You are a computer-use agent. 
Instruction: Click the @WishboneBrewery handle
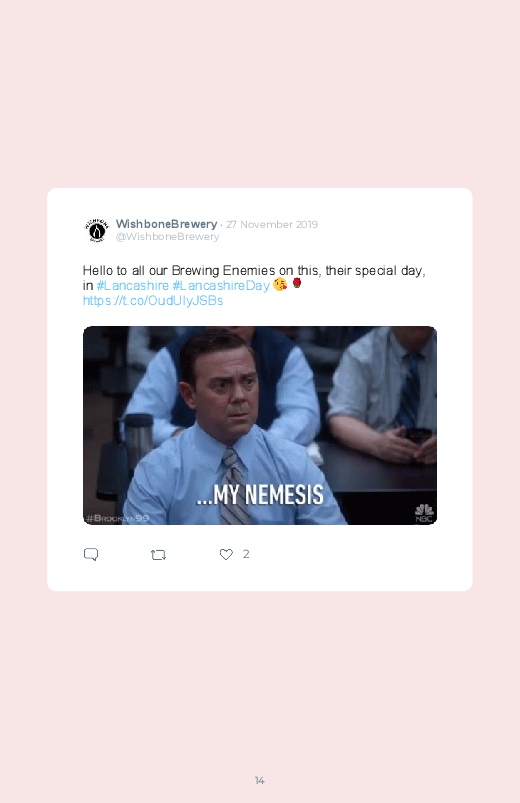168,237
